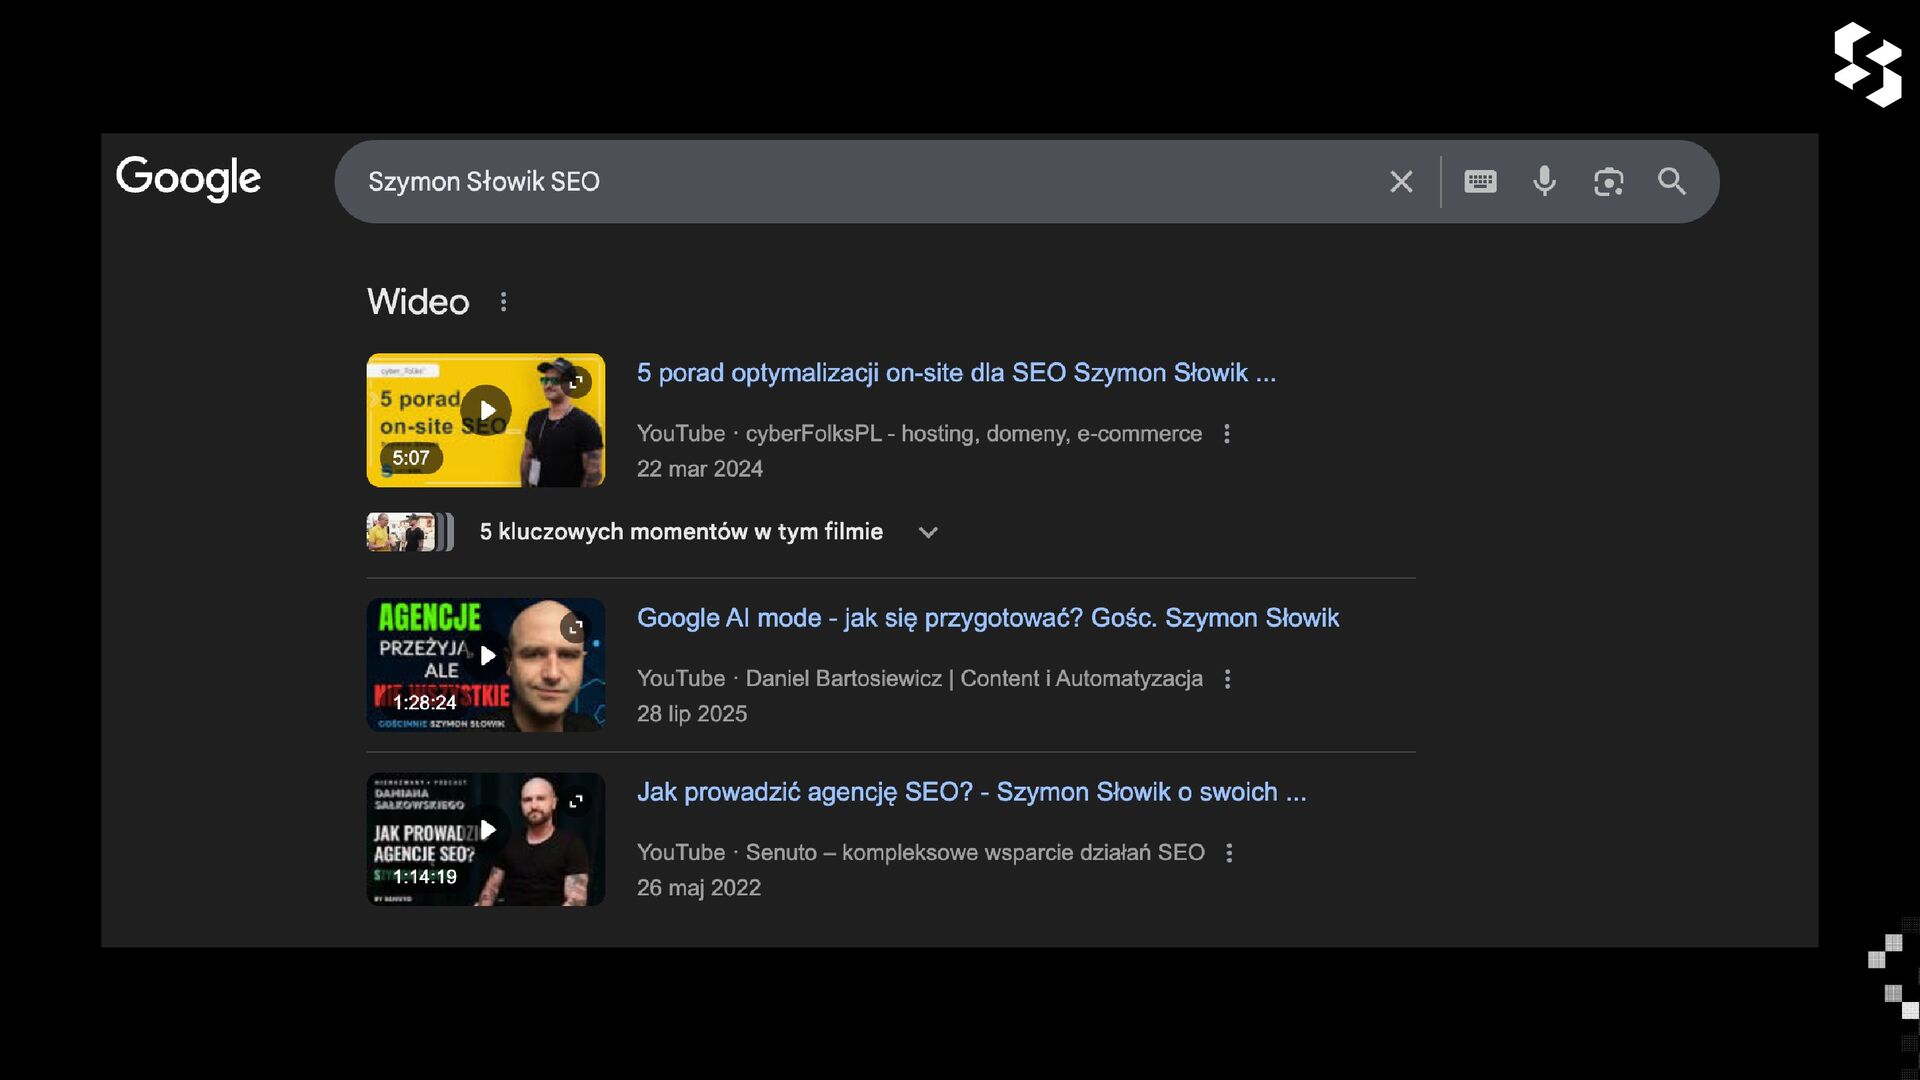Open Jak prowadzić agencję SEO video link
The image size is (1920, 1080).
(970, 792)
